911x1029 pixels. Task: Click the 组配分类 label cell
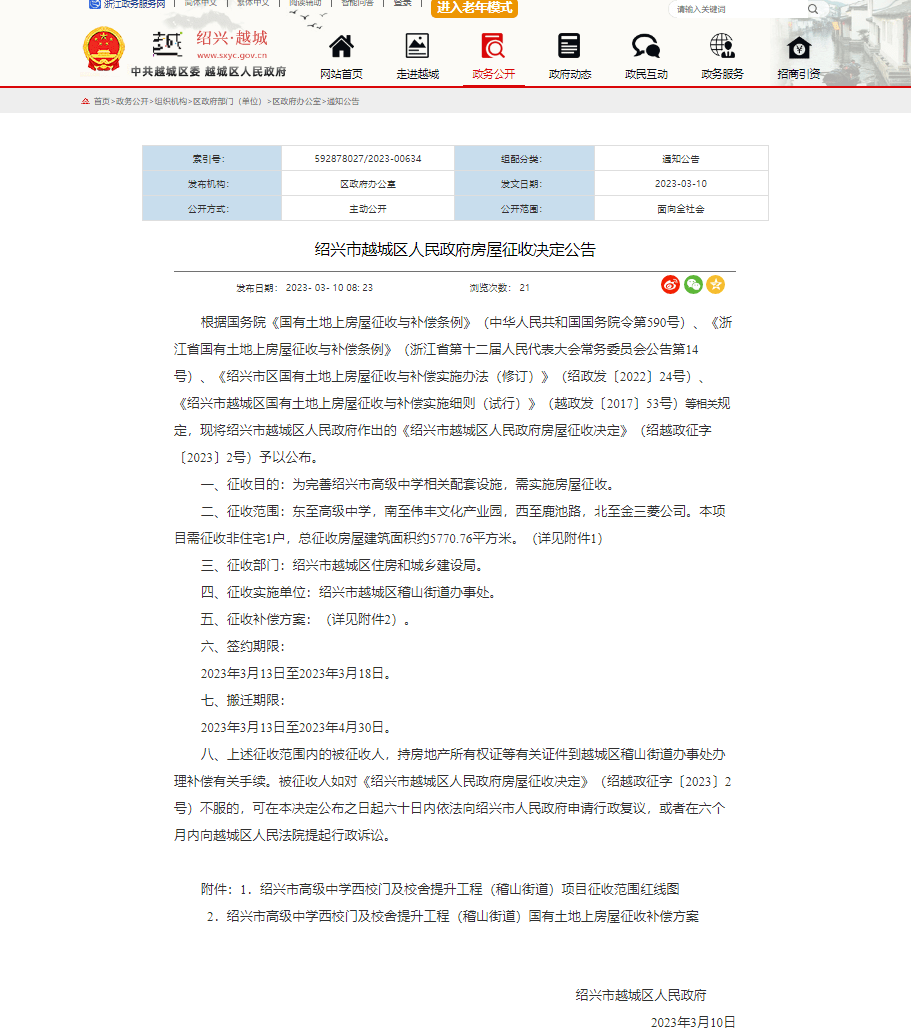pos(524,159)
